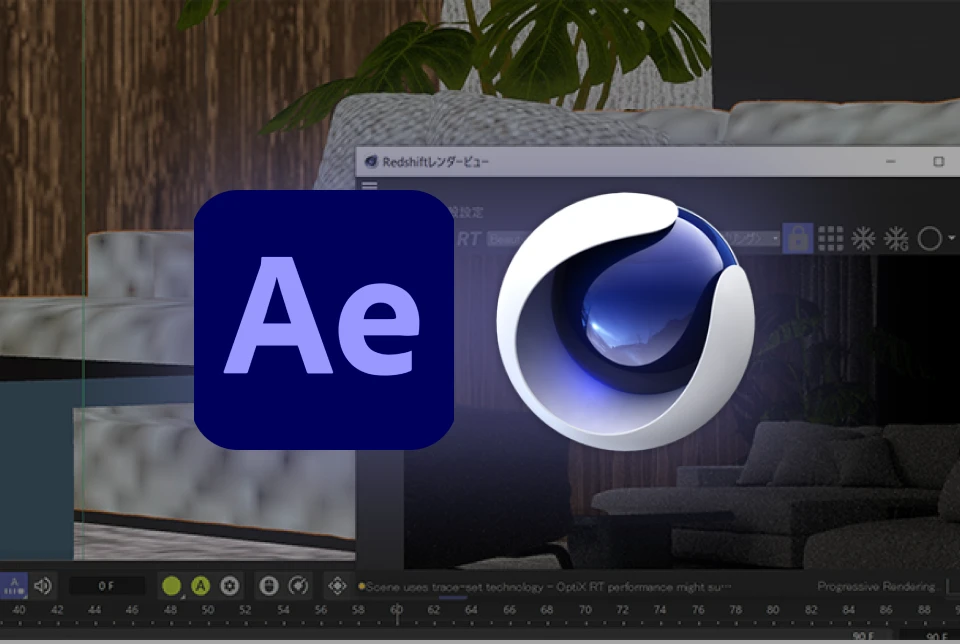Toggle the plain snowflake freeze icon

click(x=863, y=239)
